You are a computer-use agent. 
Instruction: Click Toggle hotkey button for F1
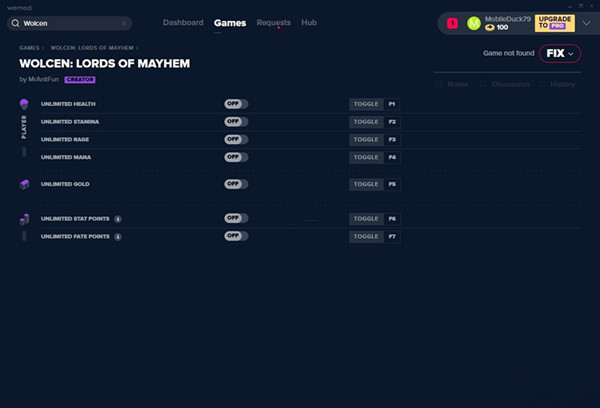[x=366, y=104]
